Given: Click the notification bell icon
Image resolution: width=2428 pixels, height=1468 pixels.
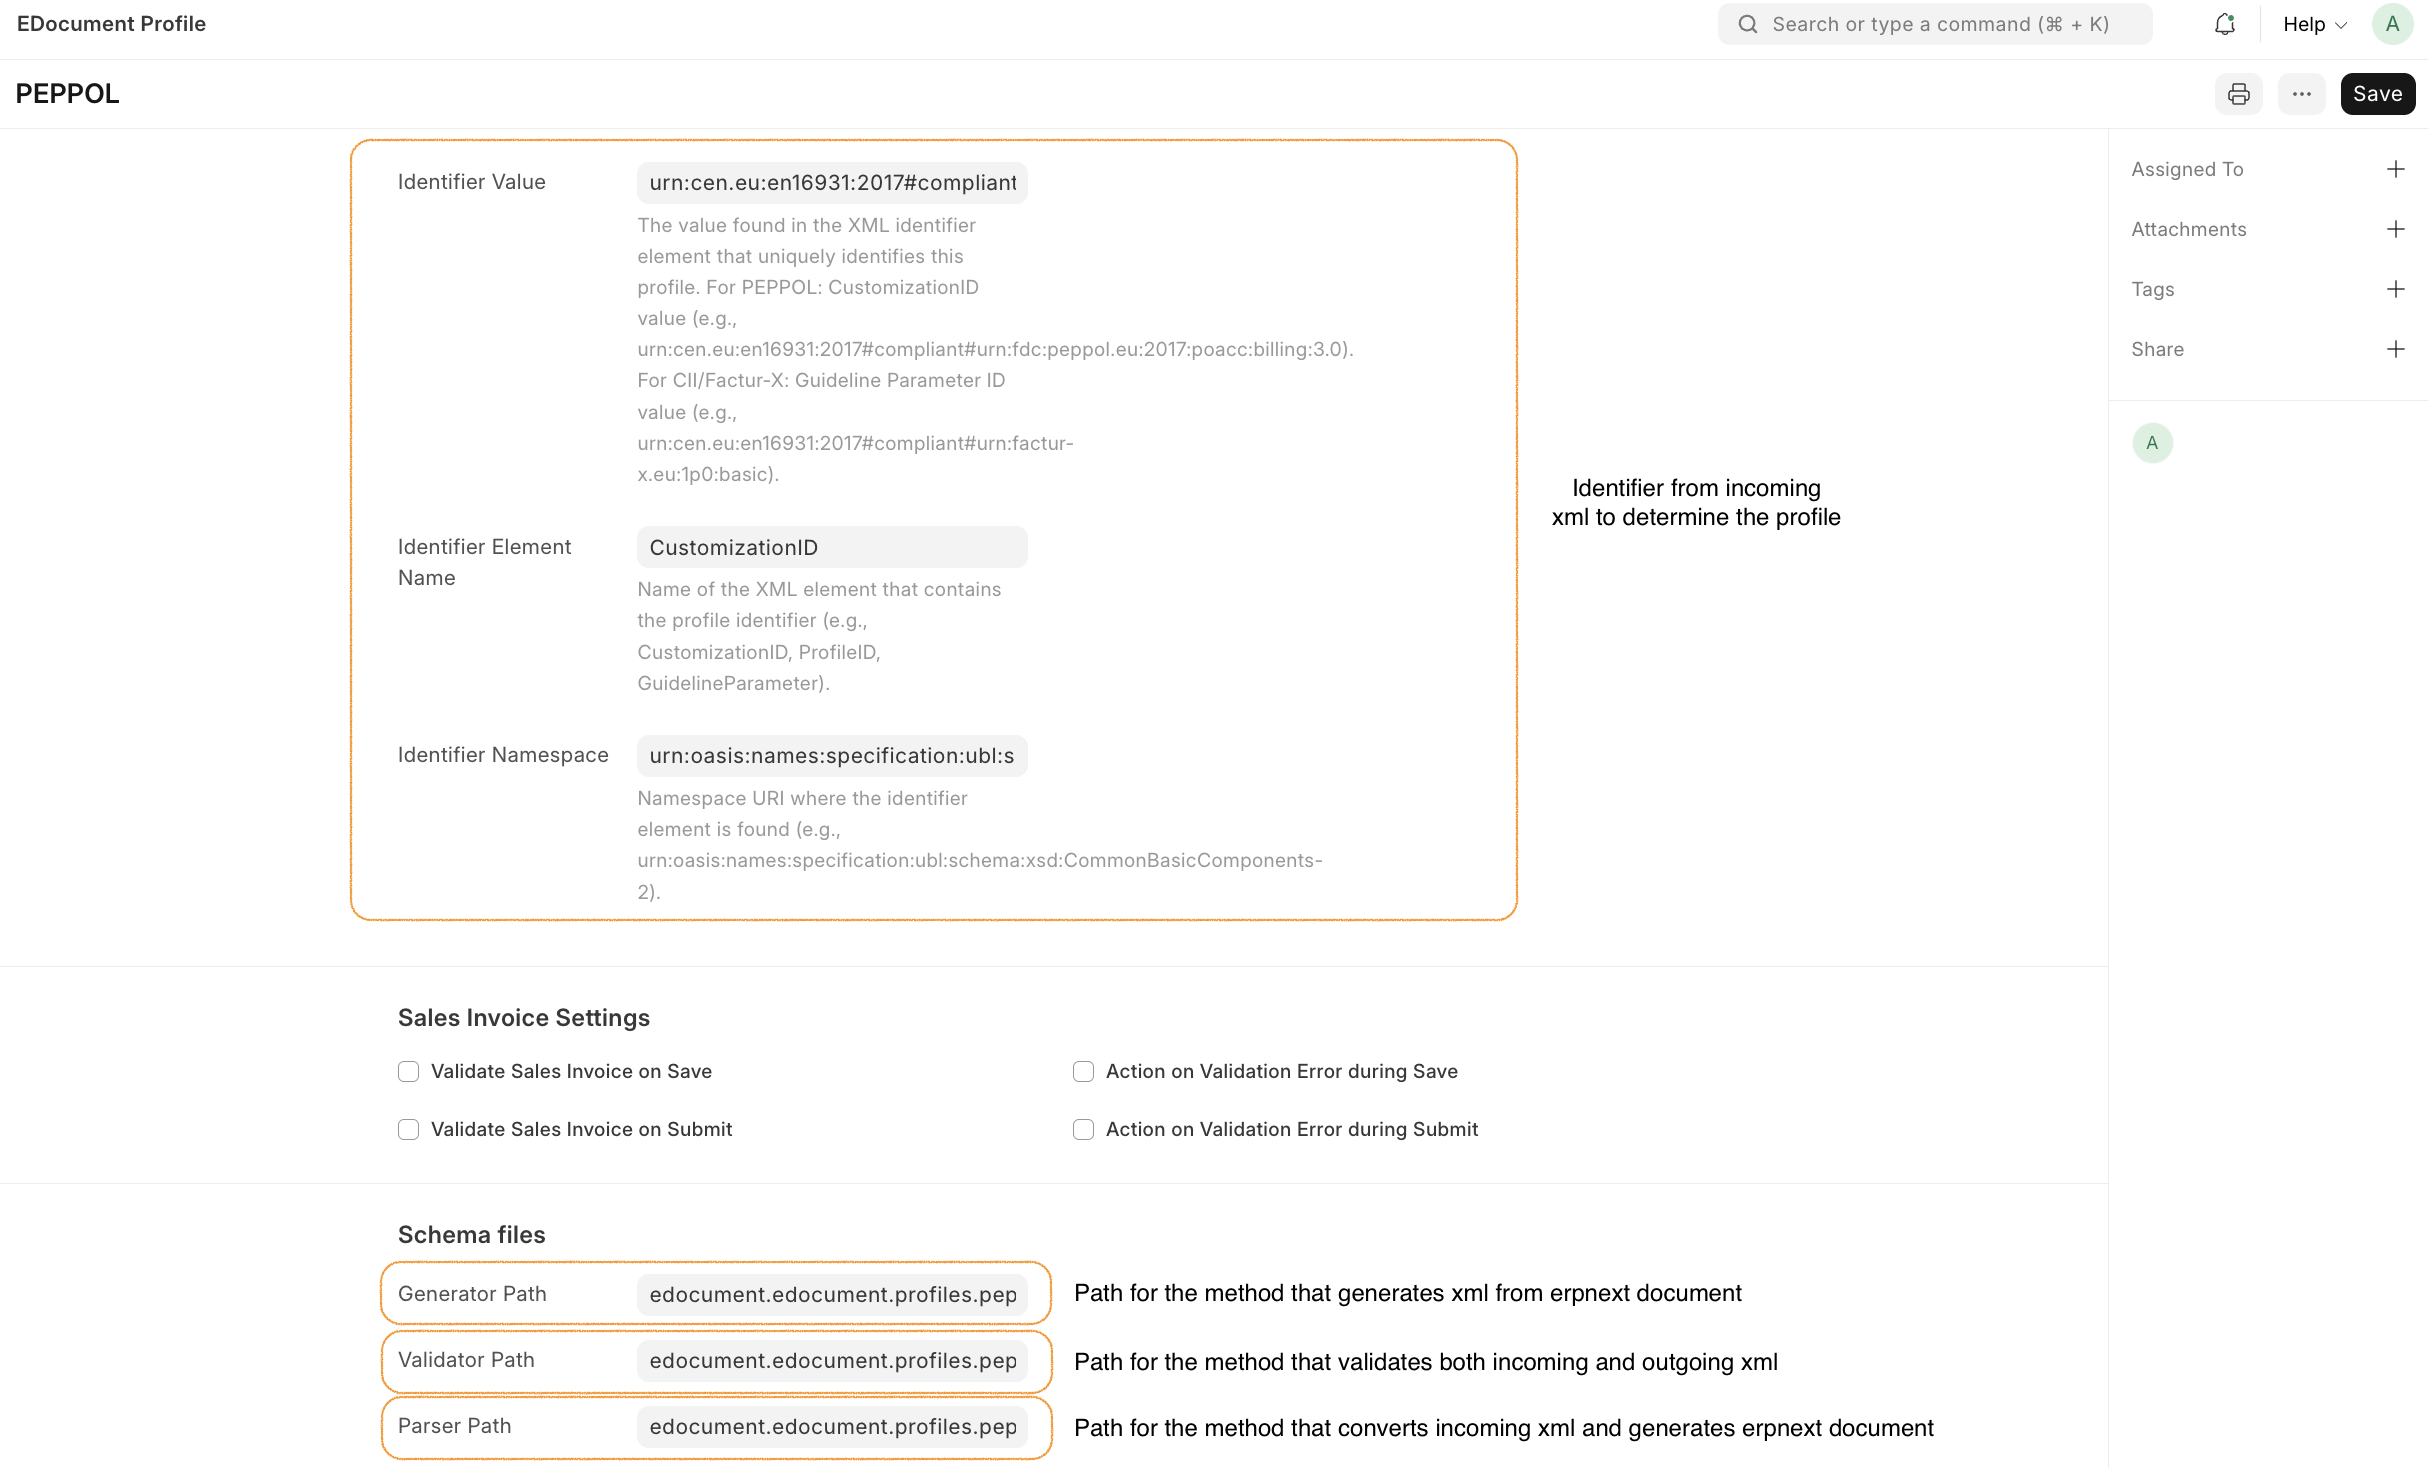Looking at the screenshot, I should 2224,24.
